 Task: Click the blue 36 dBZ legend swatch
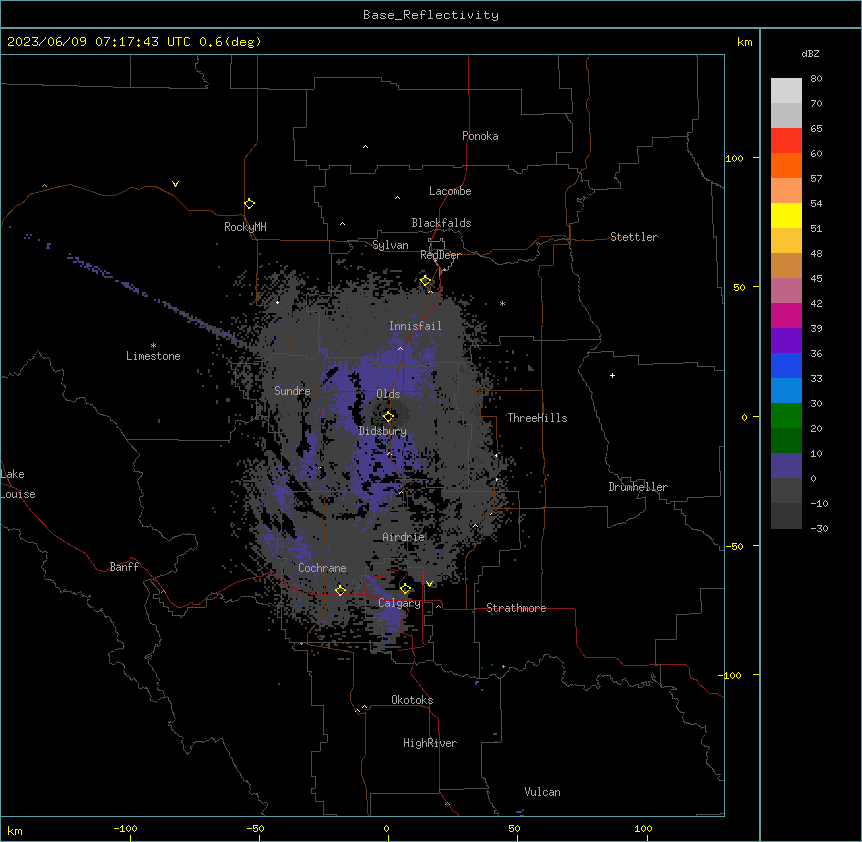click(x=786, y=365)
